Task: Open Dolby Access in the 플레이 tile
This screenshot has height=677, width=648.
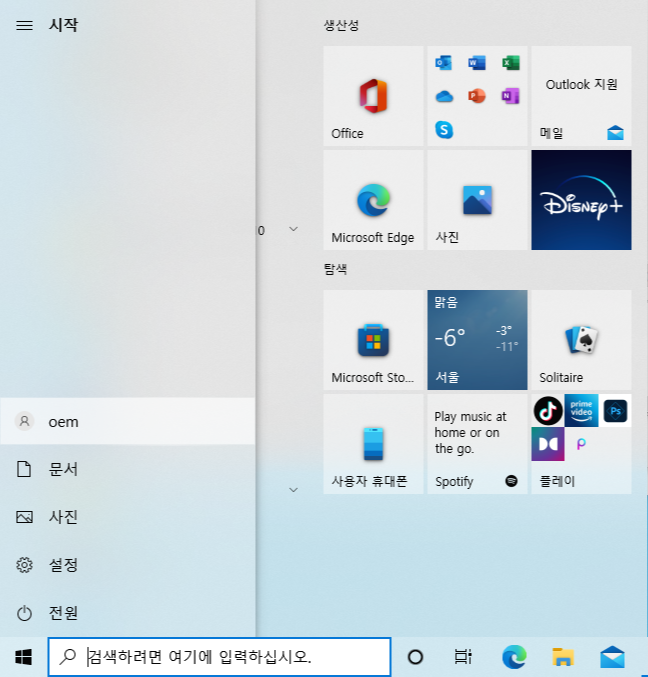Action: coord(548,444)
